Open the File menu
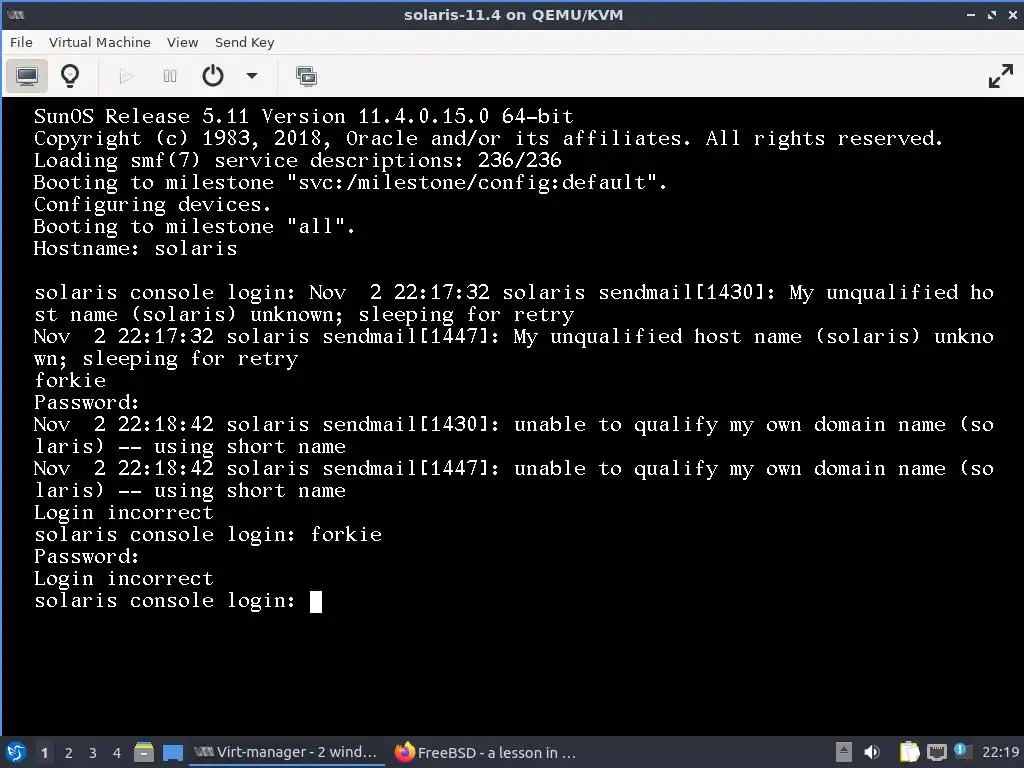1024x768 pixels. click(21, 42)
